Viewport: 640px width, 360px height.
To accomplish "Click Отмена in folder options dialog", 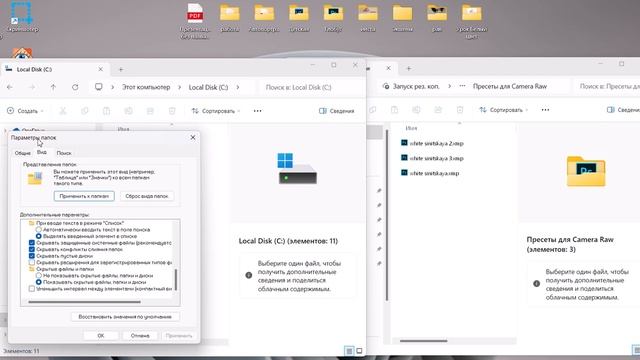I will pyautogui.click(x=140, y=336).
